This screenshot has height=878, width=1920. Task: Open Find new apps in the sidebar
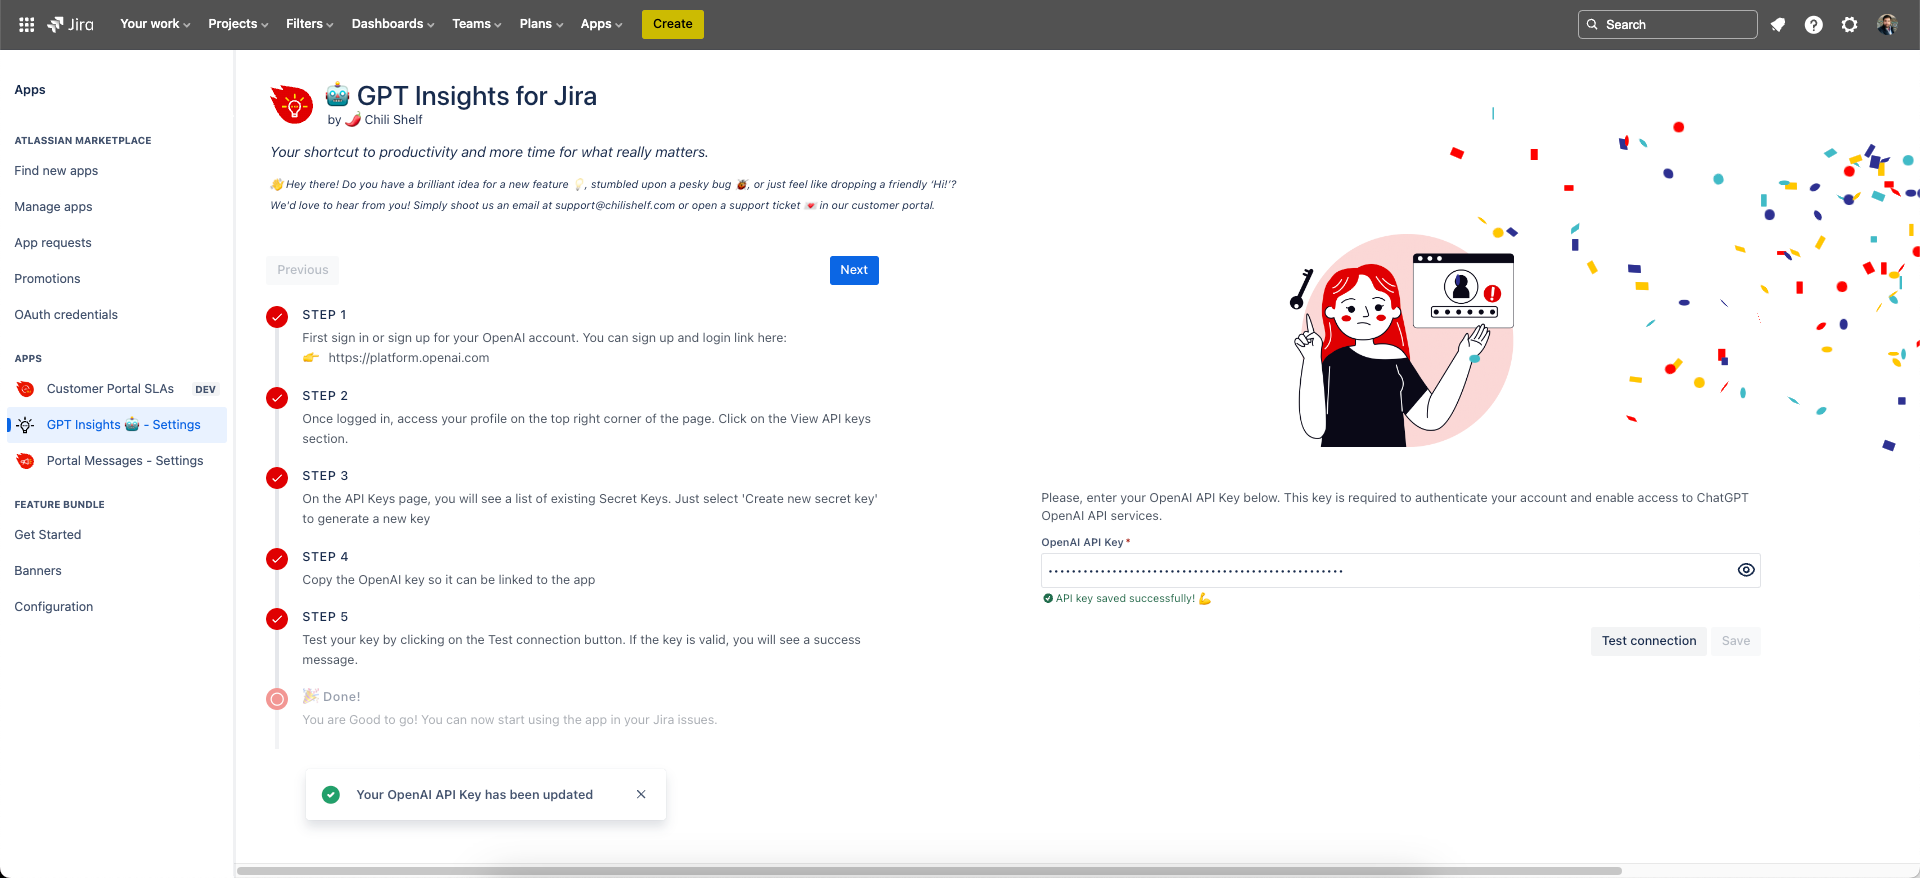[x=56, y=171]
